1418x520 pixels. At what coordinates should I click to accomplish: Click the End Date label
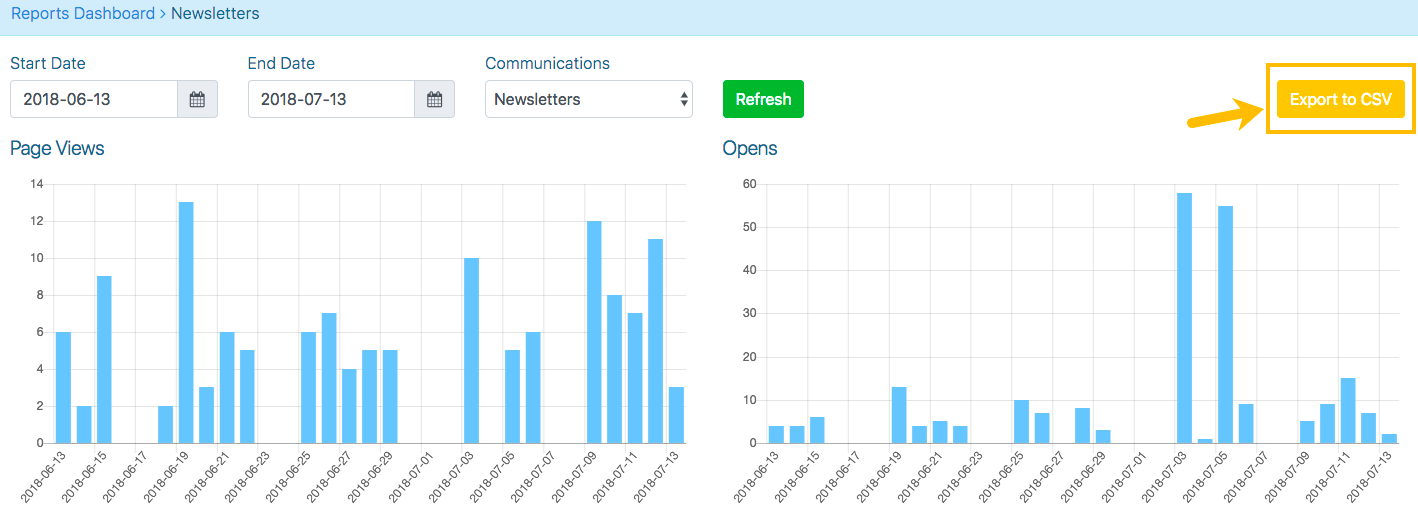point(281,63)
